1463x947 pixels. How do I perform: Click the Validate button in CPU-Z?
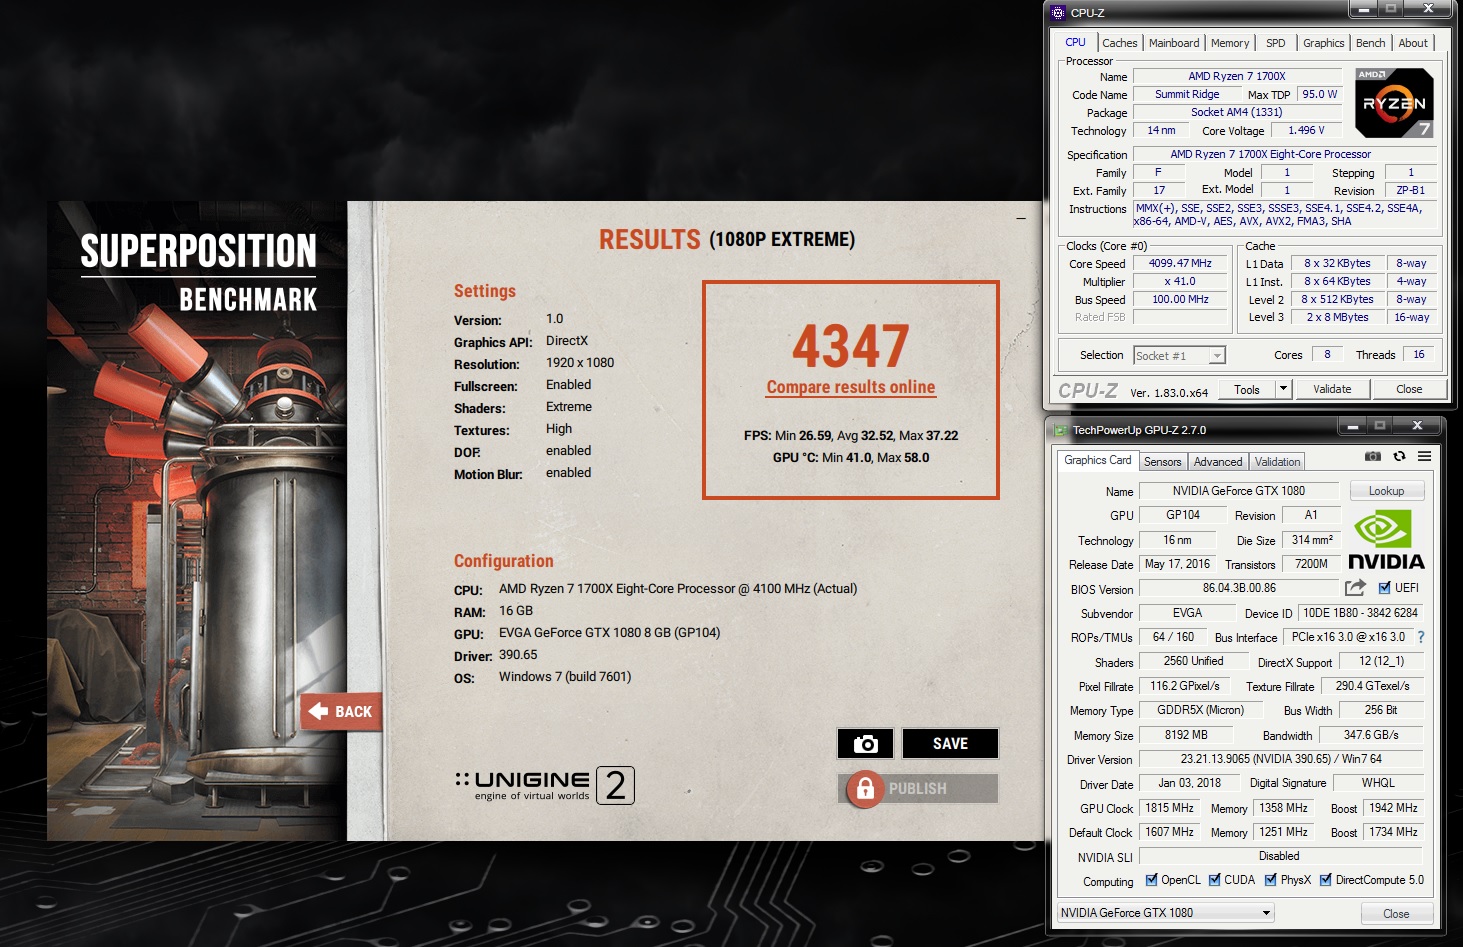(x=1332, y=389)
